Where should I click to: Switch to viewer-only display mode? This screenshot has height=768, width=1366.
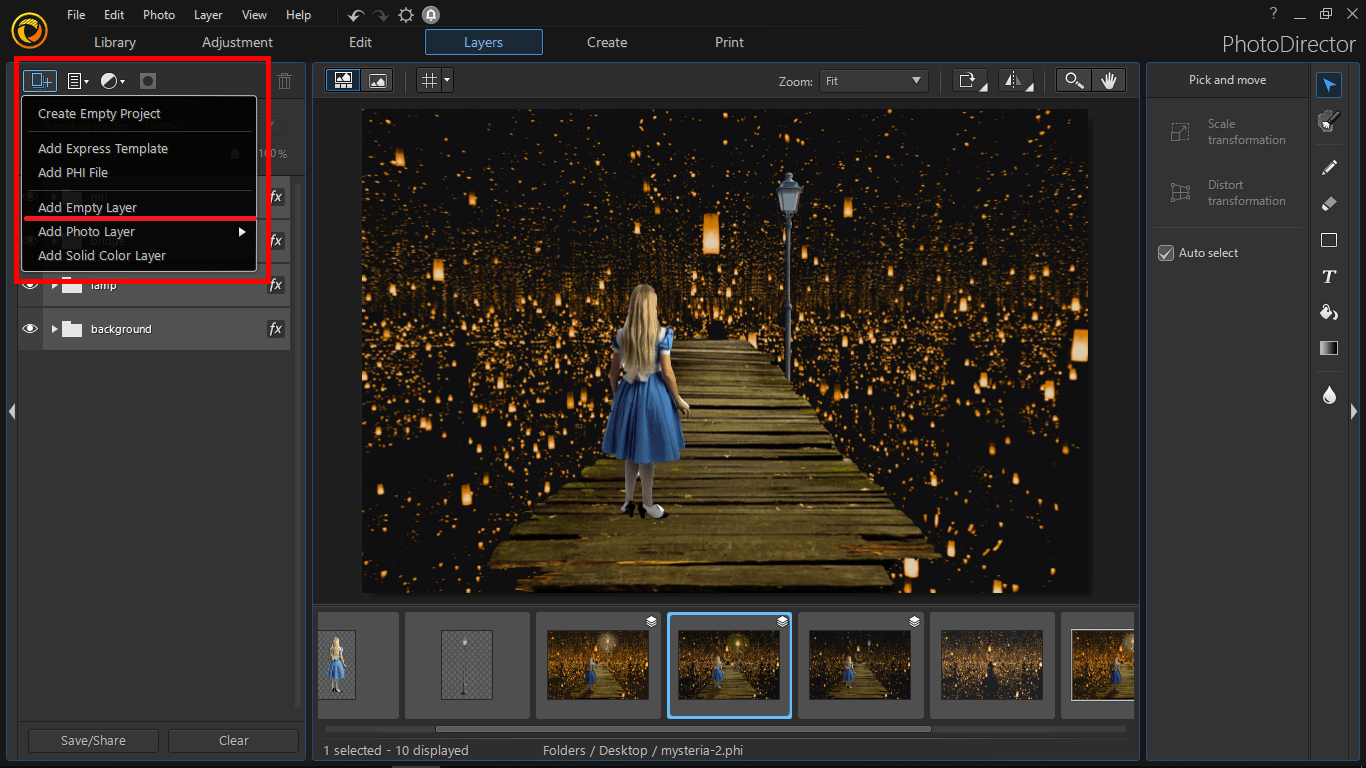(377, 81)
